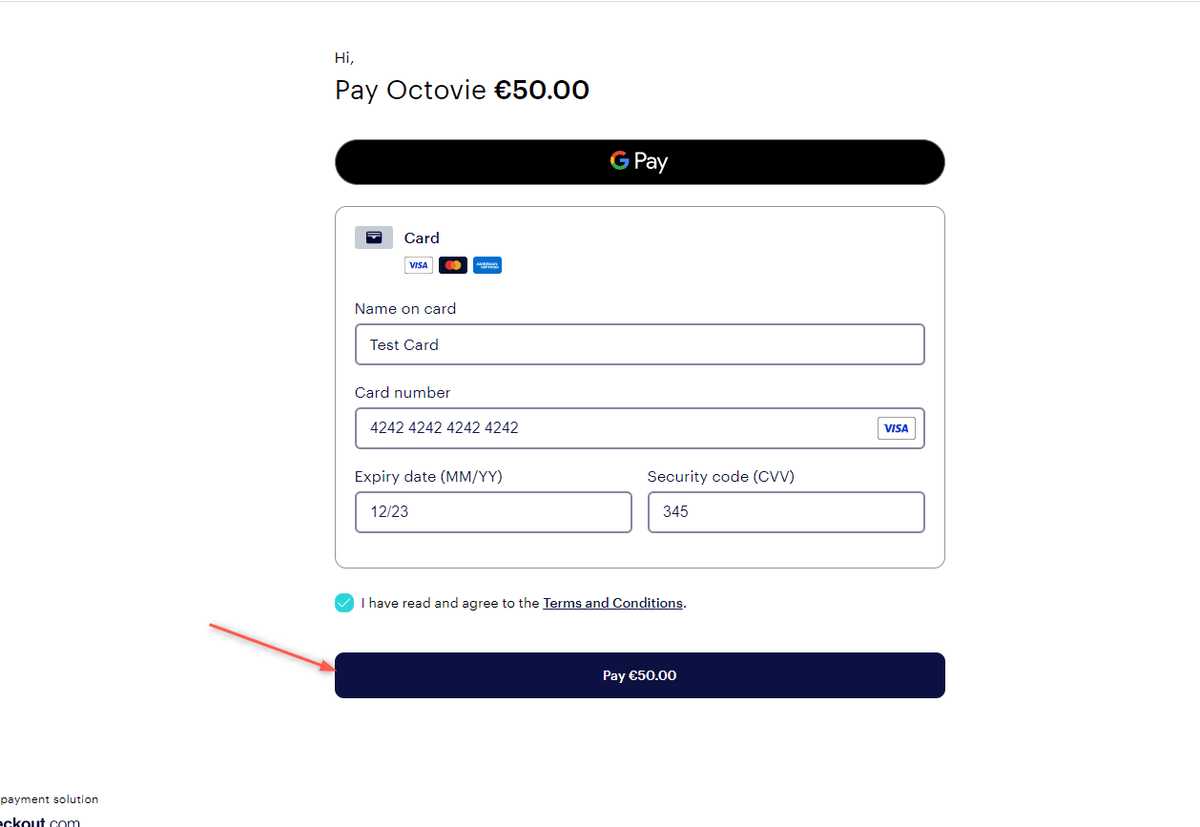Click the Security code (CVV) field
Image resolution: width=1200 pixels, height=827 pixels.
point(786,512)
